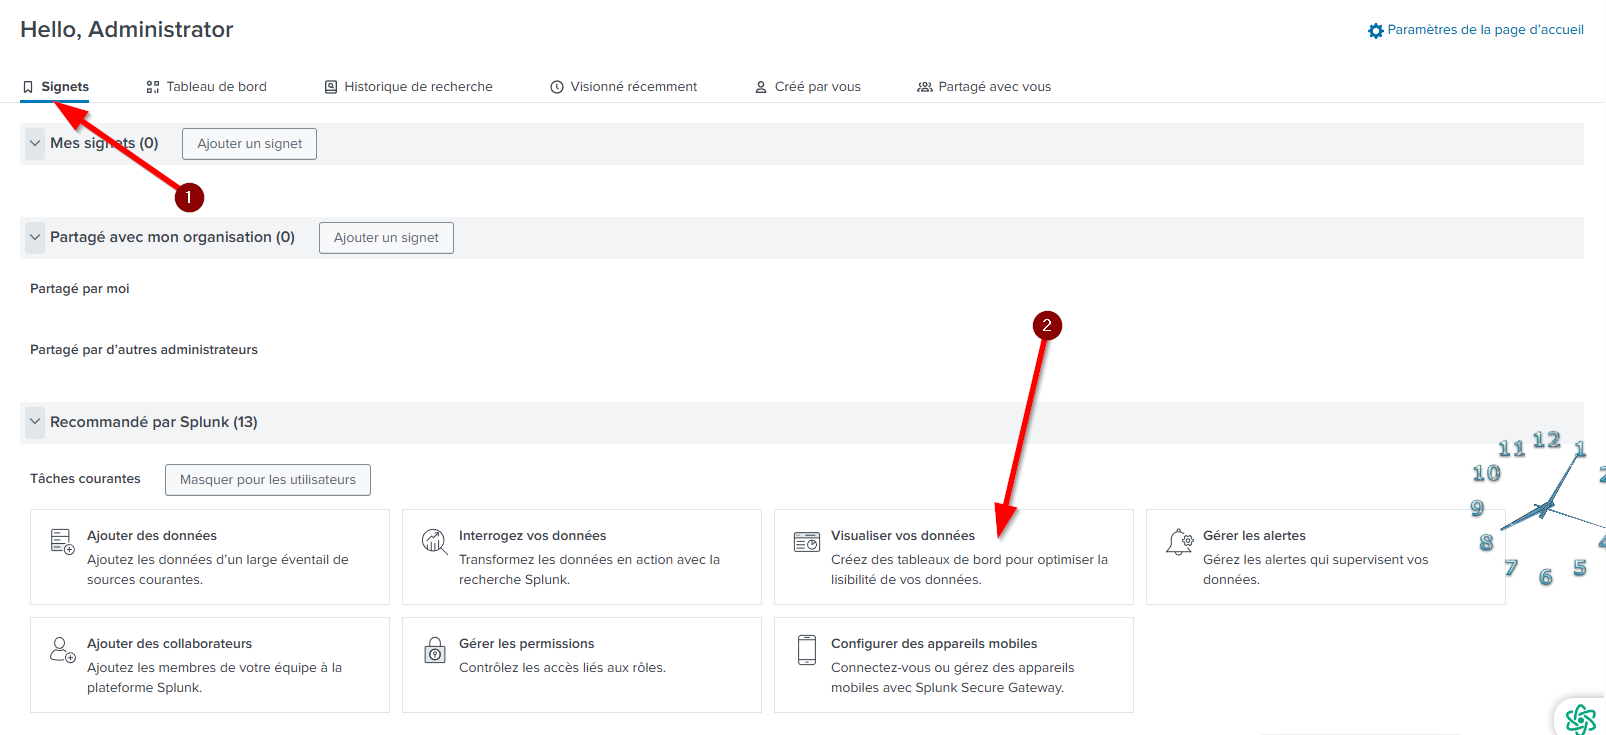Viewport: 1606px width, 735px height.
Task: Collapse the Recommandé par Splunk section
Action: point(35,422)
